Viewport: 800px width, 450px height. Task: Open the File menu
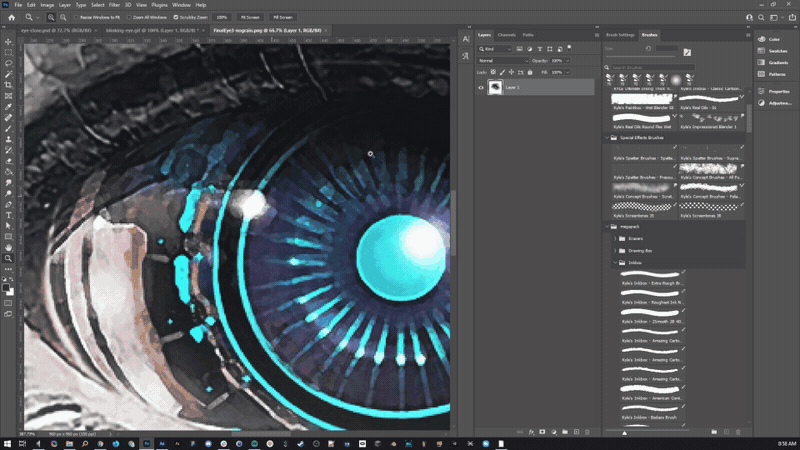point(18,5)
